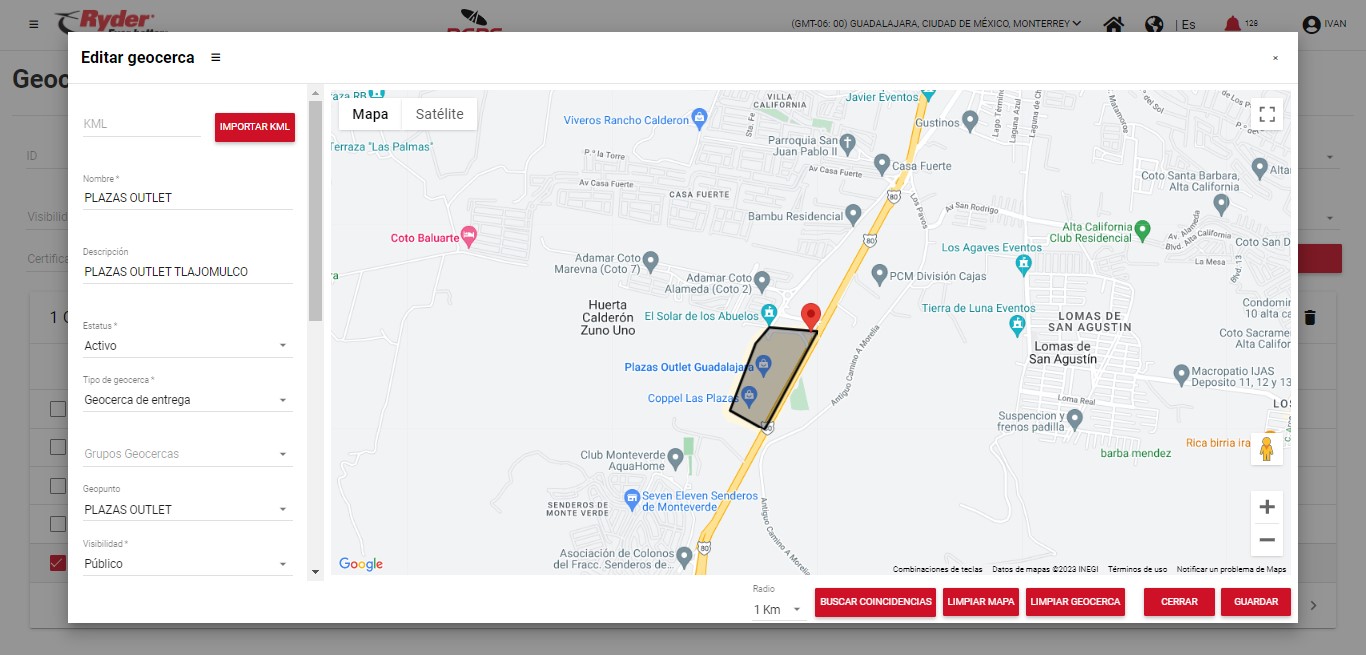Open the Tipo de geocerca dropdown
The height and width of the screenshot is (655, 1366).
point(187,400)
